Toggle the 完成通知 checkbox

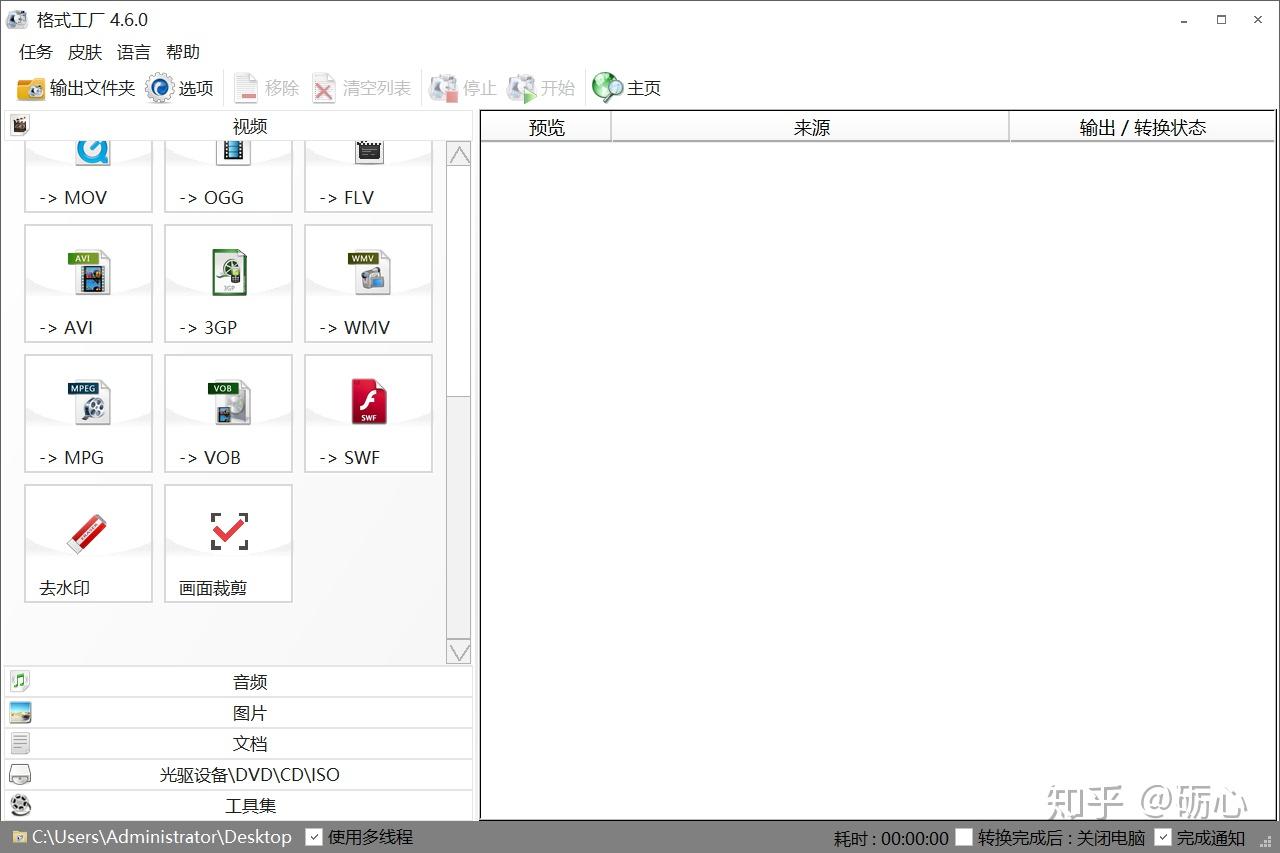coord(1163,837)
